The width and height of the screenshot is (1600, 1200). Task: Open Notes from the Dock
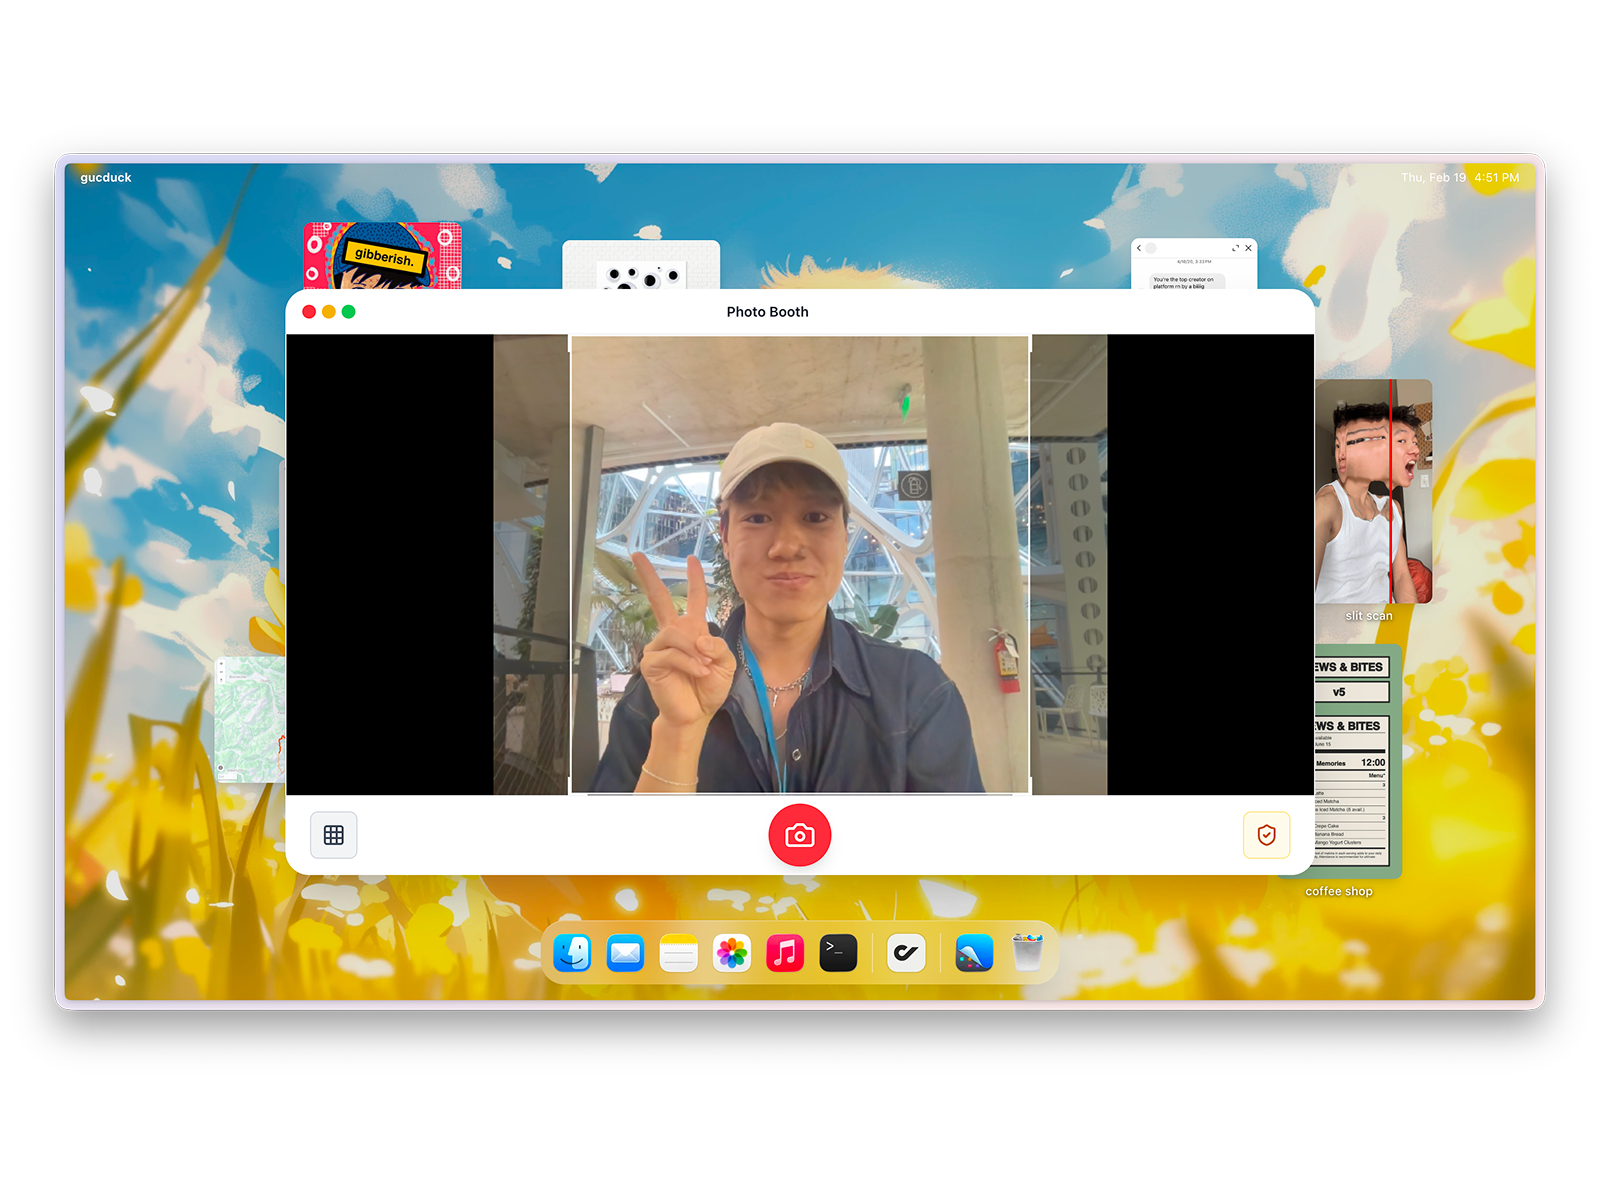(678, 952)
